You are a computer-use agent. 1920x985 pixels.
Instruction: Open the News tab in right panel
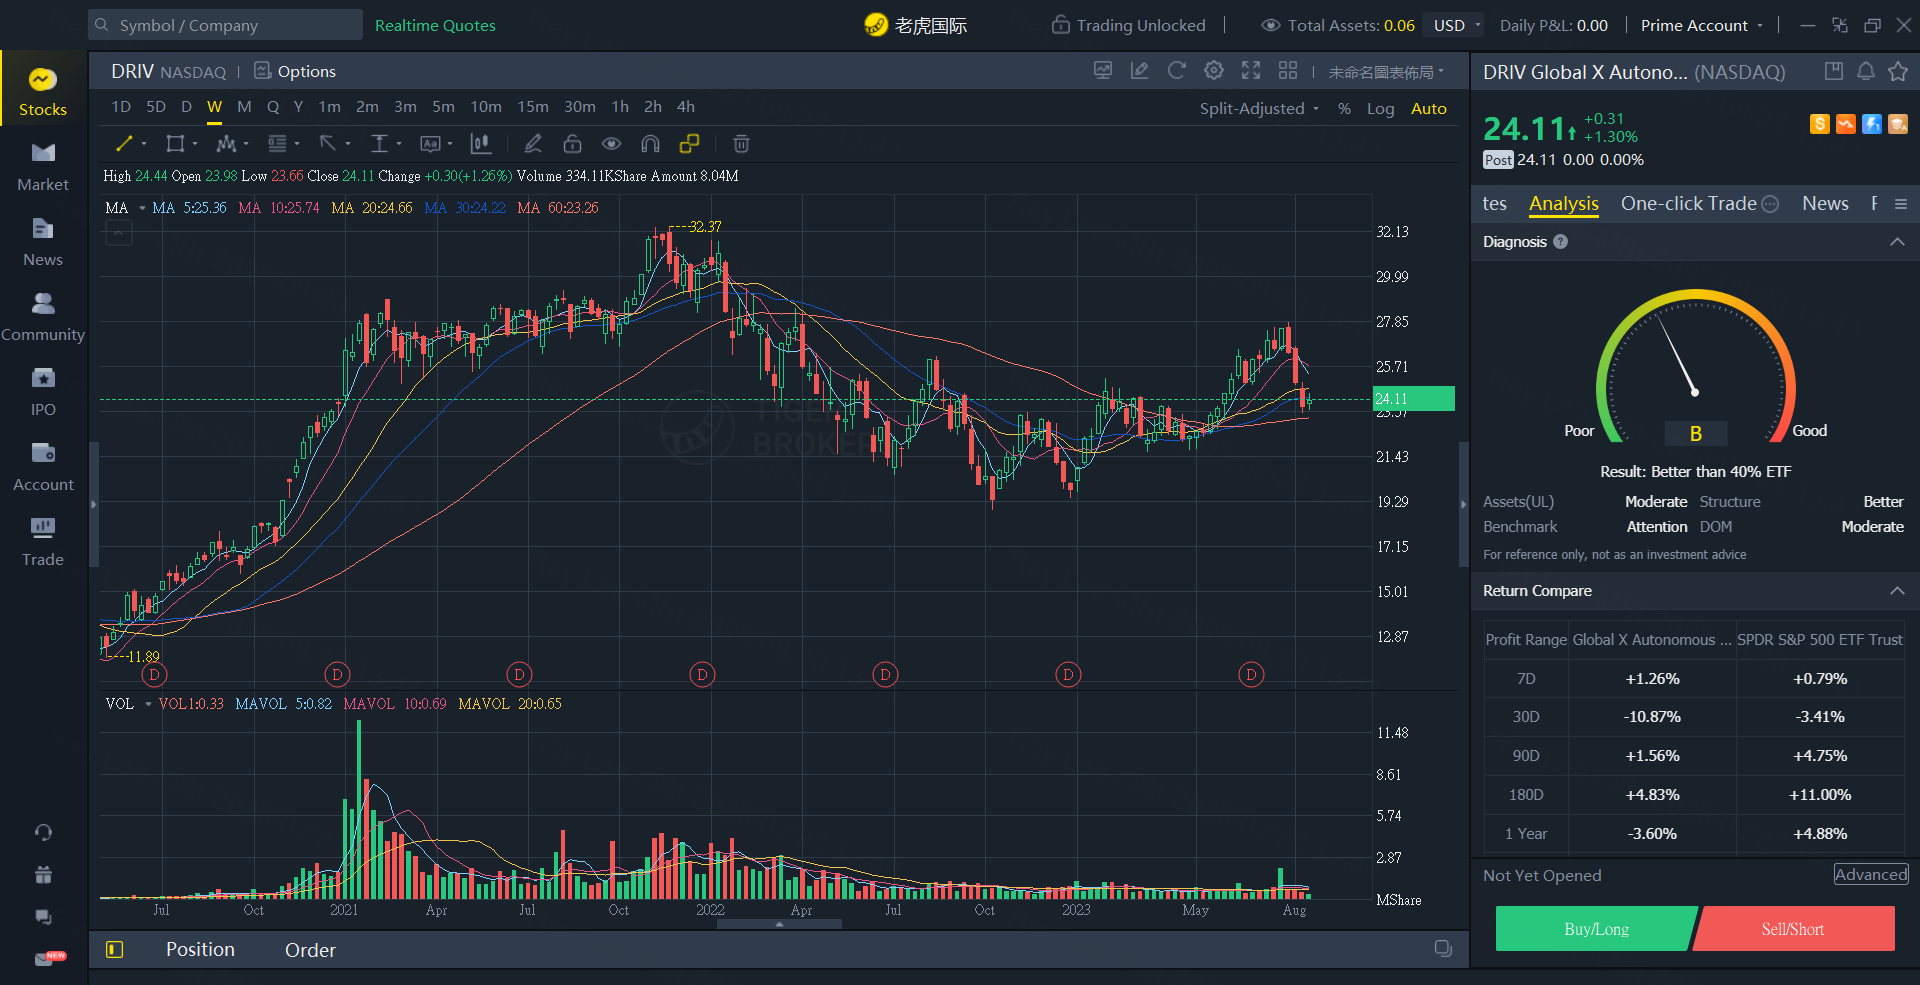point(1825,204)
